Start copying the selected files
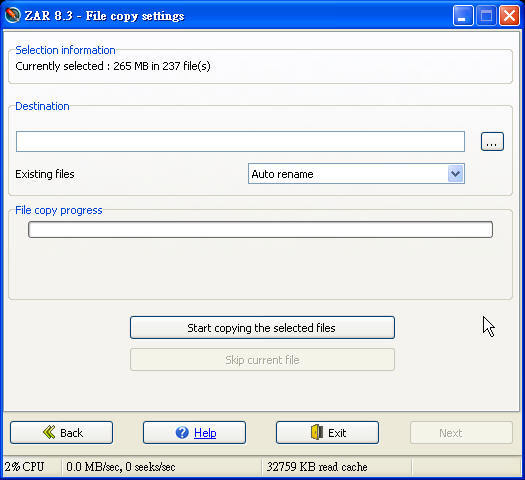This screenshot has width=525, height=480. (x=262, y=328)
